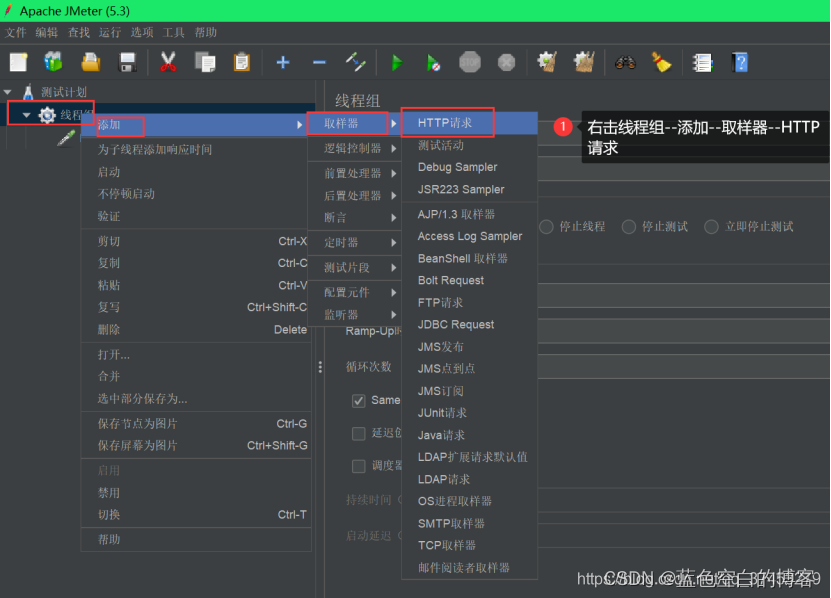Image resolution: width=831 pixels, height=598 pixels.
Task: Click the Toggle enable/disable icon
Action: (356, 63)
